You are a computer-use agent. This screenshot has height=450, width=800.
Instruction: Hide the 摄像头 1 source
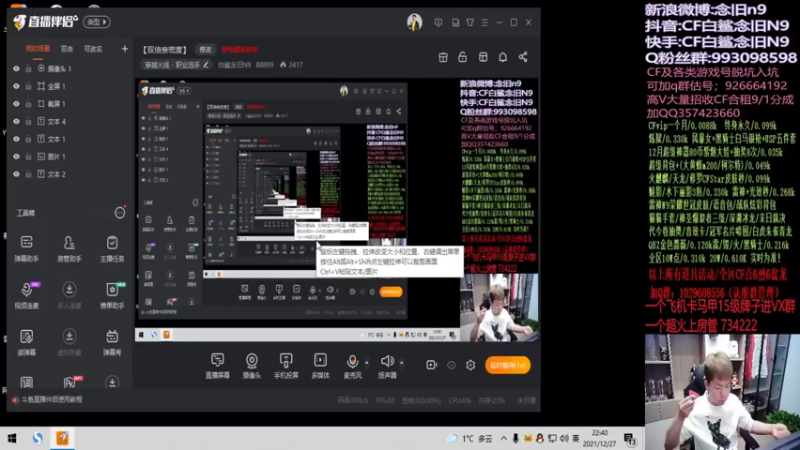pos(16,68)
